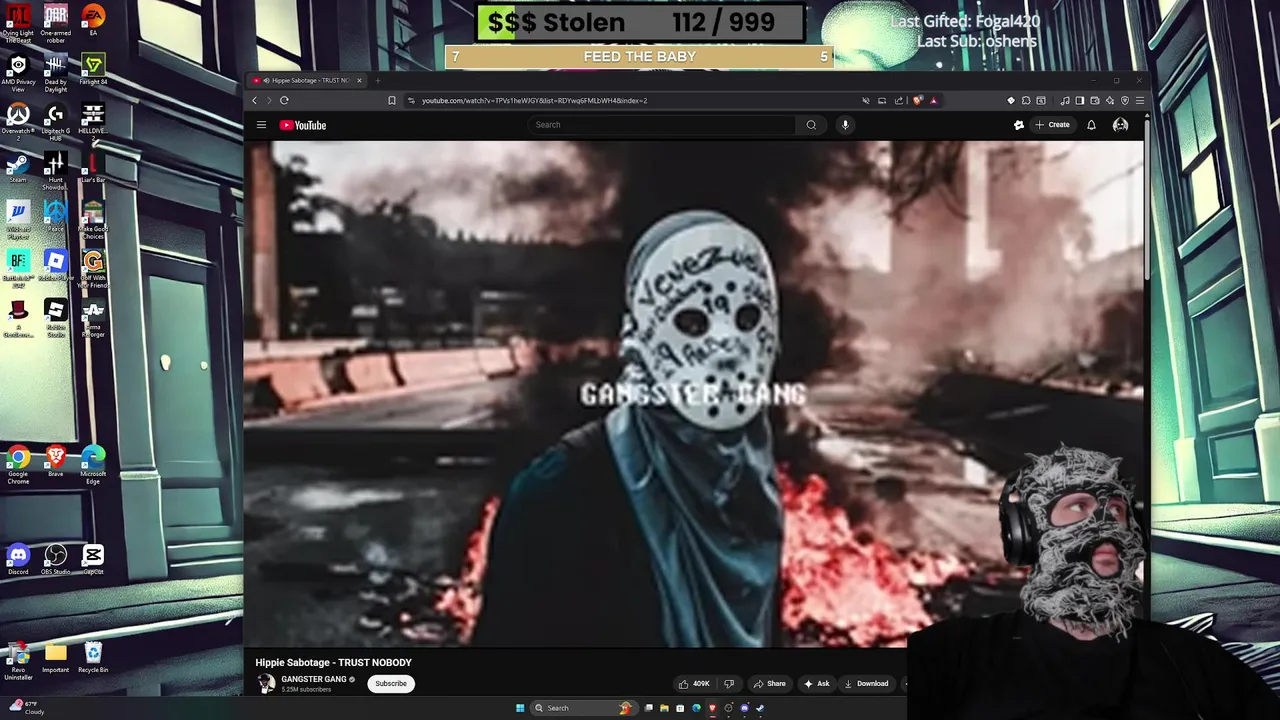Open Farlight 84 desktop shortcut
Screen dimensions: 1280x720
pyautogui.click(x=93, y=69)
